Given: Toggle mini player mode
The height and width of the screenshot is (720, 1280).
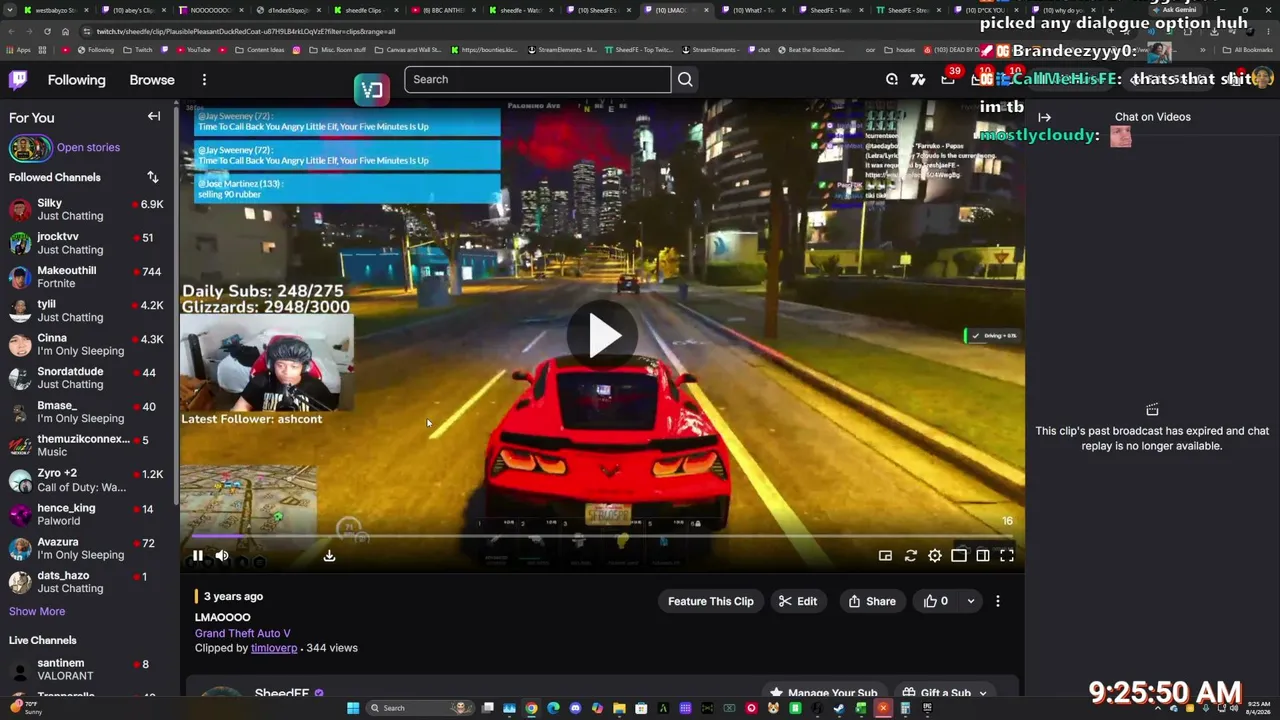Looking at the screenshot, I should (885, 556).
